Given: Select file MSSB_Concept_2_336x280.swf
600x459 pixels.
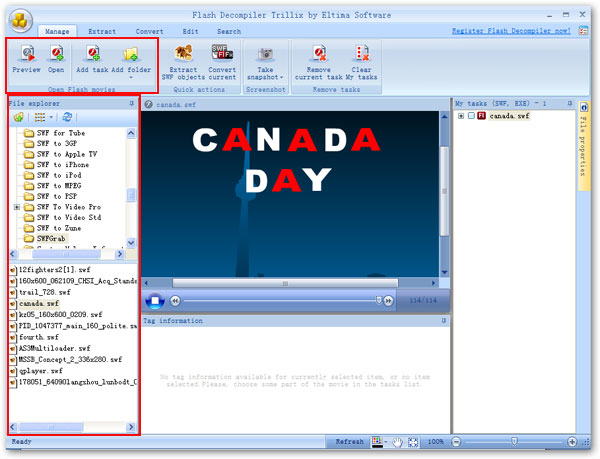Looking at the screenshot, I should coord(70,360).
